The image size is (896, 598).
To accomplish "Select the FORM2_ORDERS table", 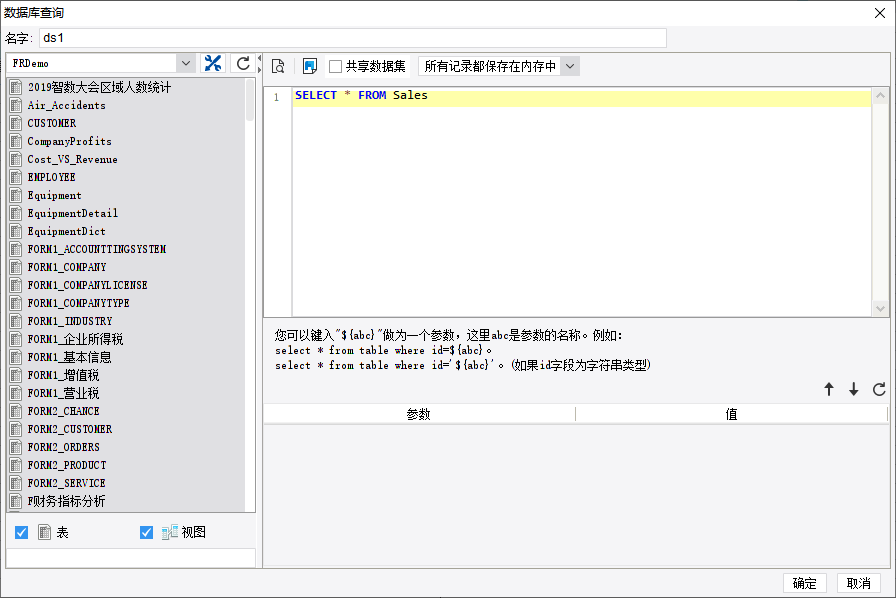I will [63, 447].
